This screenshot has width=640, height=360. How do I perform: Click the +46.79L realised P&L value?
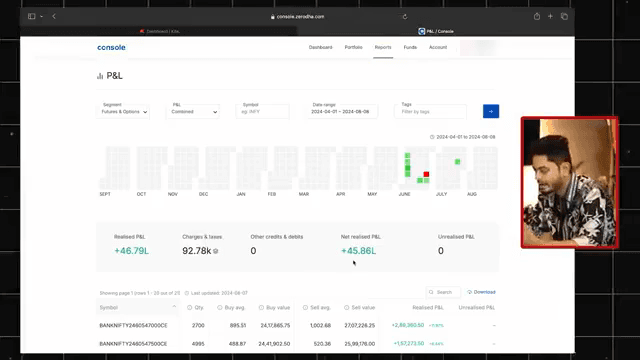[x=131, y=251]
